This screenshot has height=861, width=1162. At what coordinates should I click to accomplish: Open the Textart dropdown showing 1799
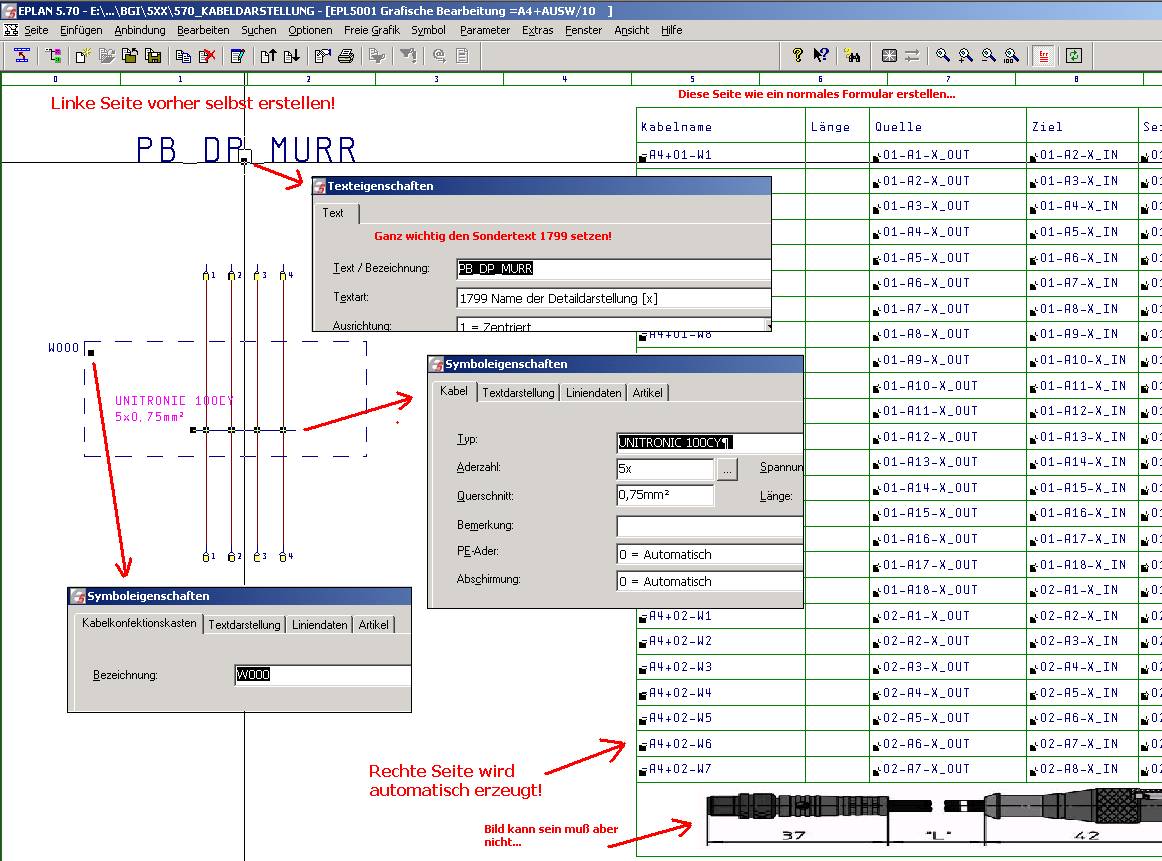tap(613, 298)
